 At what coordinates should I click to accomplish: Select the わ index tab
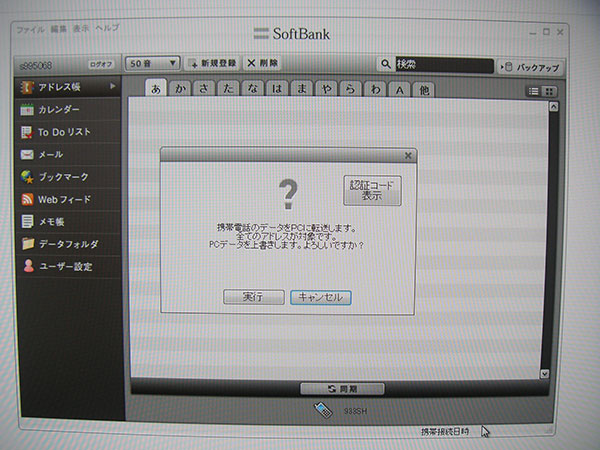[375, 90]
